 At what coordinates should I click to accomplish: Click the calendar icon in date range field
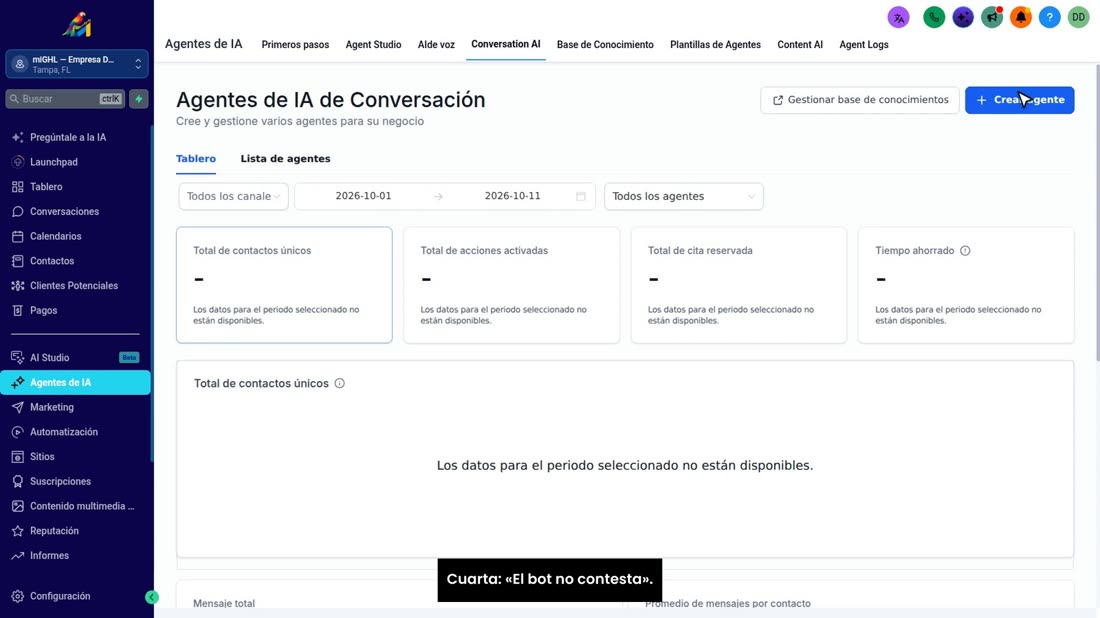pos(581,196)
